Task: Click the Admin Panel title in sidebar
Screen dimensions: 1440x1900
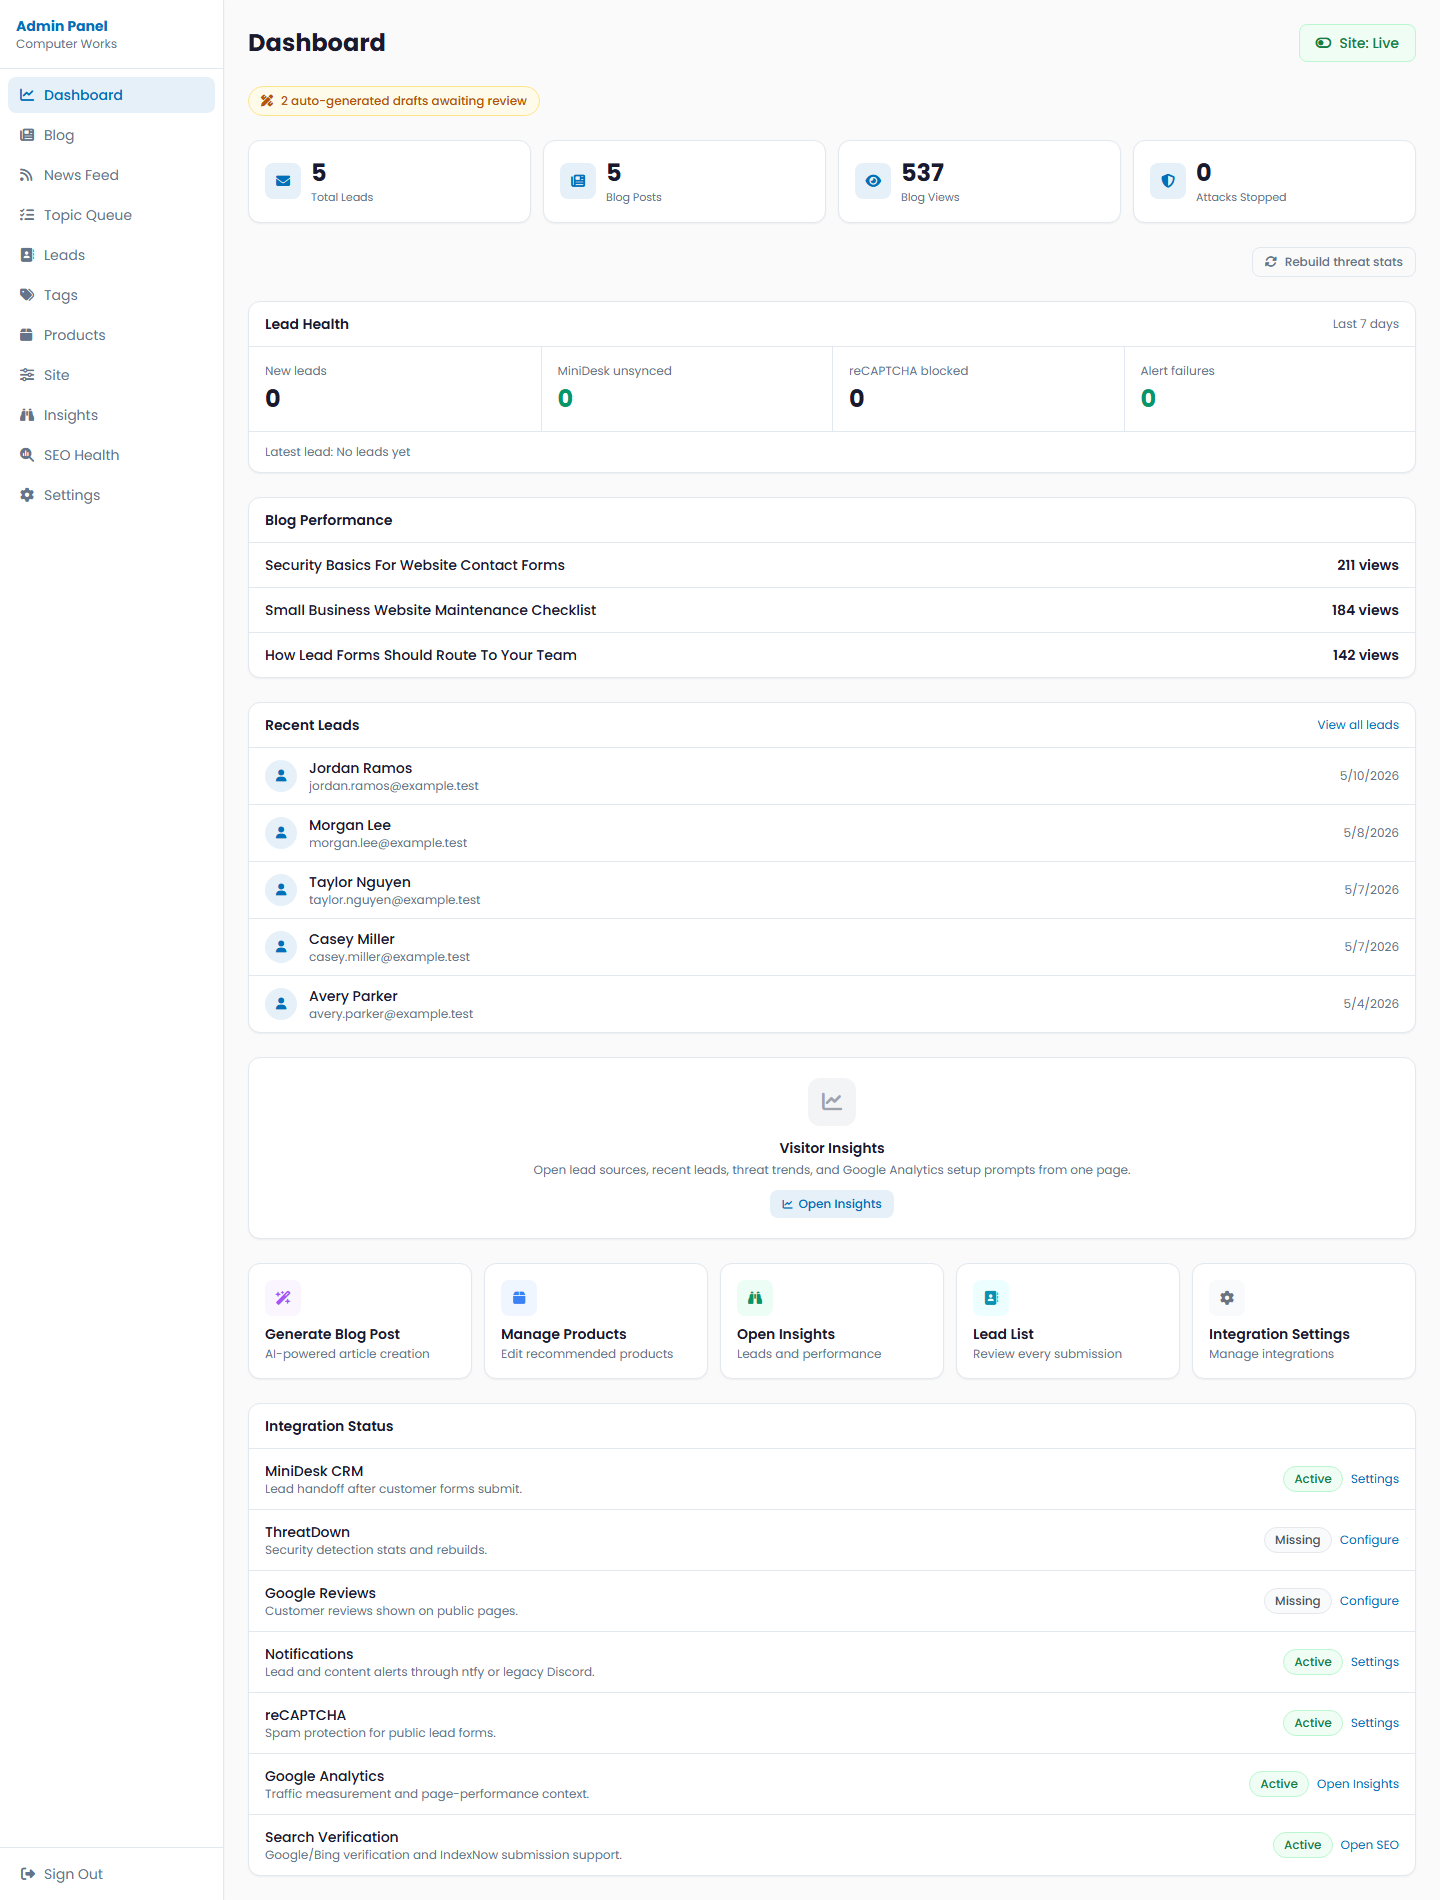Action: 62,26
